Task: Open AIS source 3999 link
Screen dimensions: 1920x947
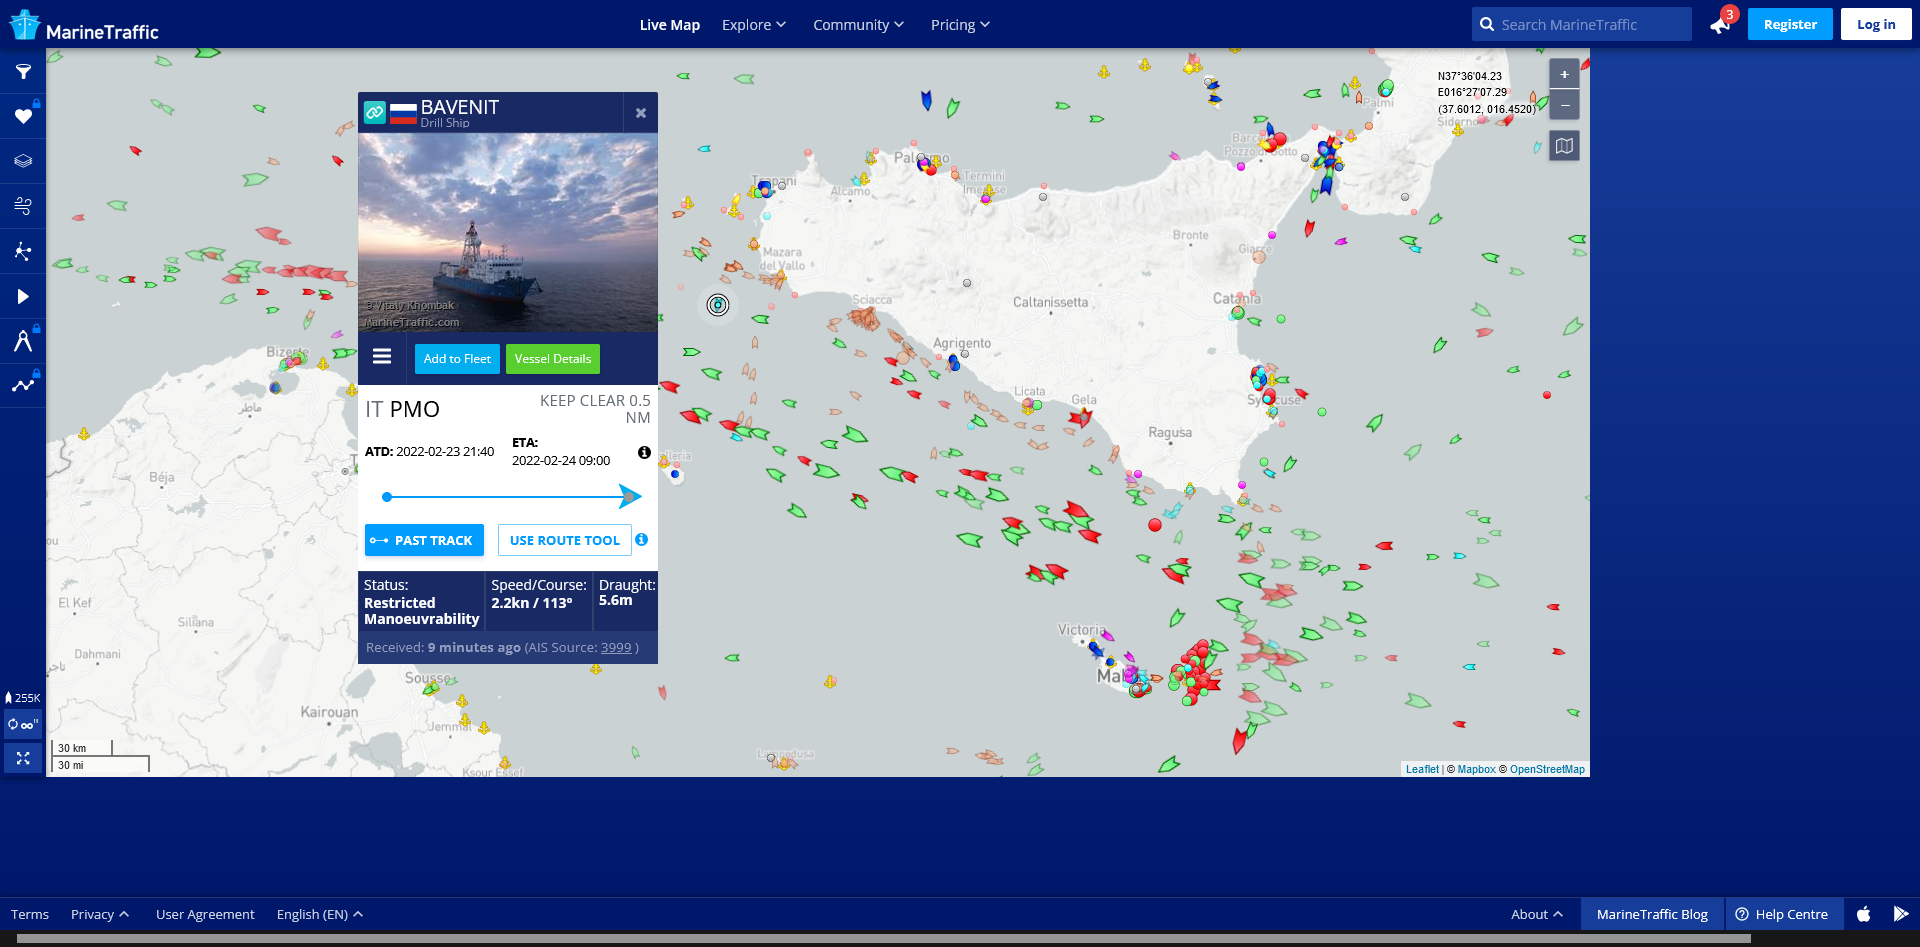Action: pos(616,647)
